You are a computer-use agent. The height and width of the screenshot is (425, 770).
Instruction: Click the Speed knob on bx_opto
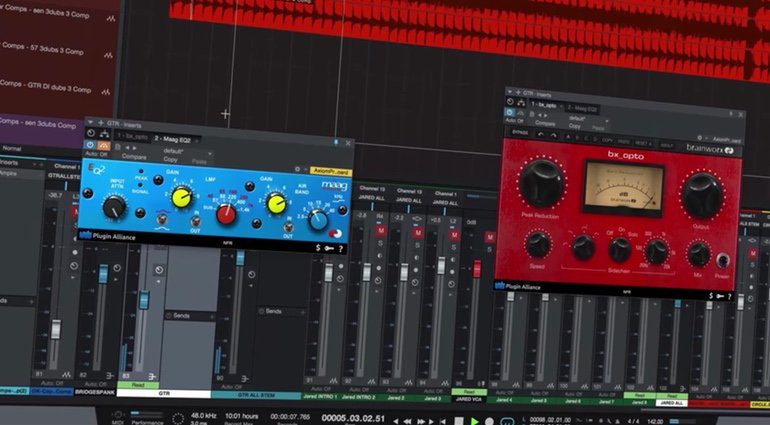coord(538,244)
